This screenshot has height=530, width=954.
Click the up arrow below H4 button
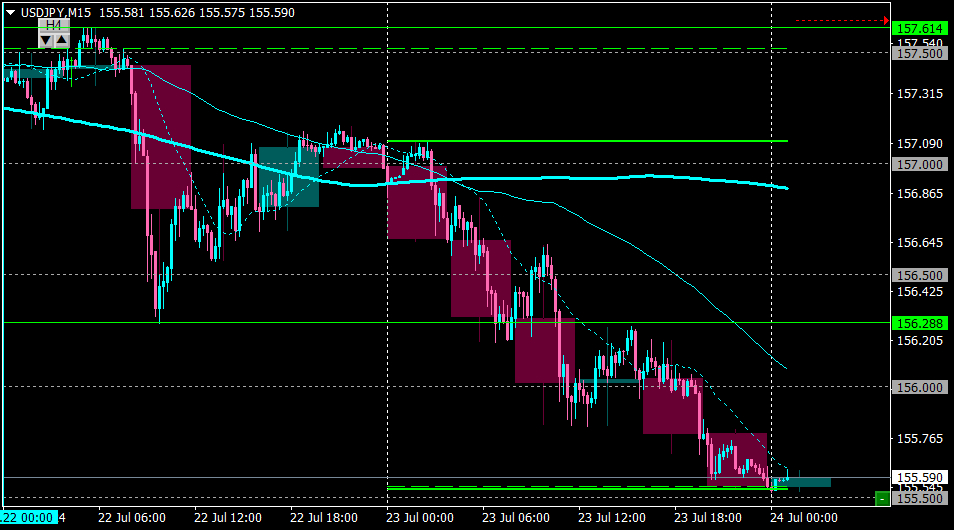pos(61,41)
